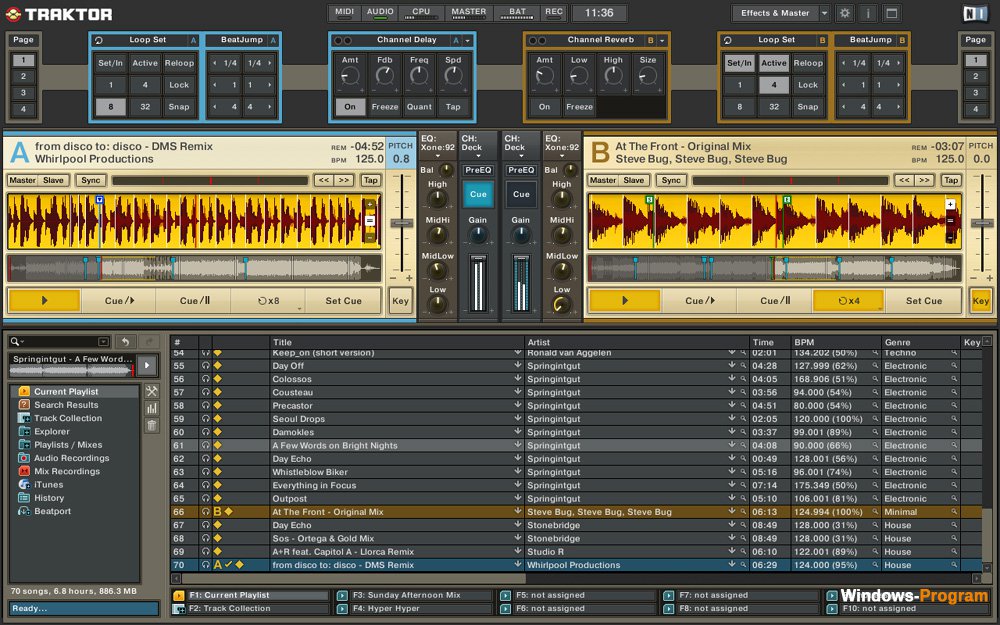Toggle Channel Delay On button
The height and width of the screenshot is (625, 1000).
coord(350,107)
